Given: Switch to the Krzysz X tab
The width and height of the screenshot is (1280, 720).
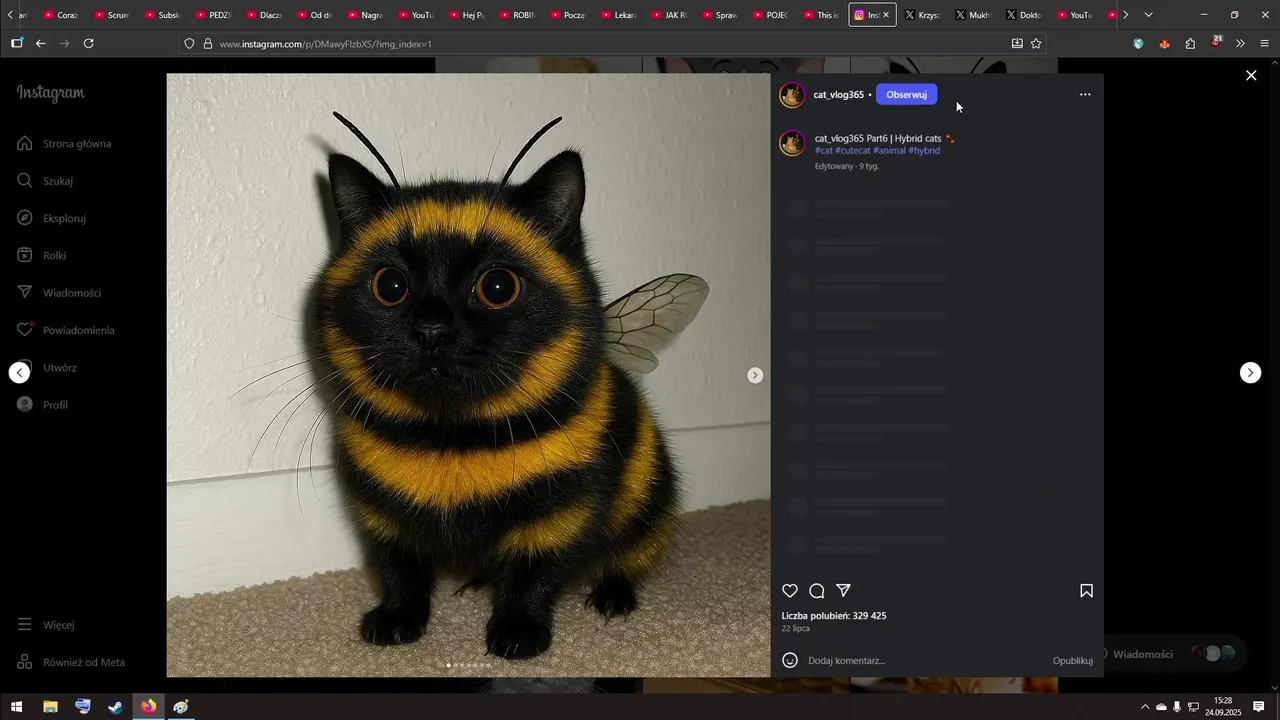Looking at the screenshot, I should (922, 15).
